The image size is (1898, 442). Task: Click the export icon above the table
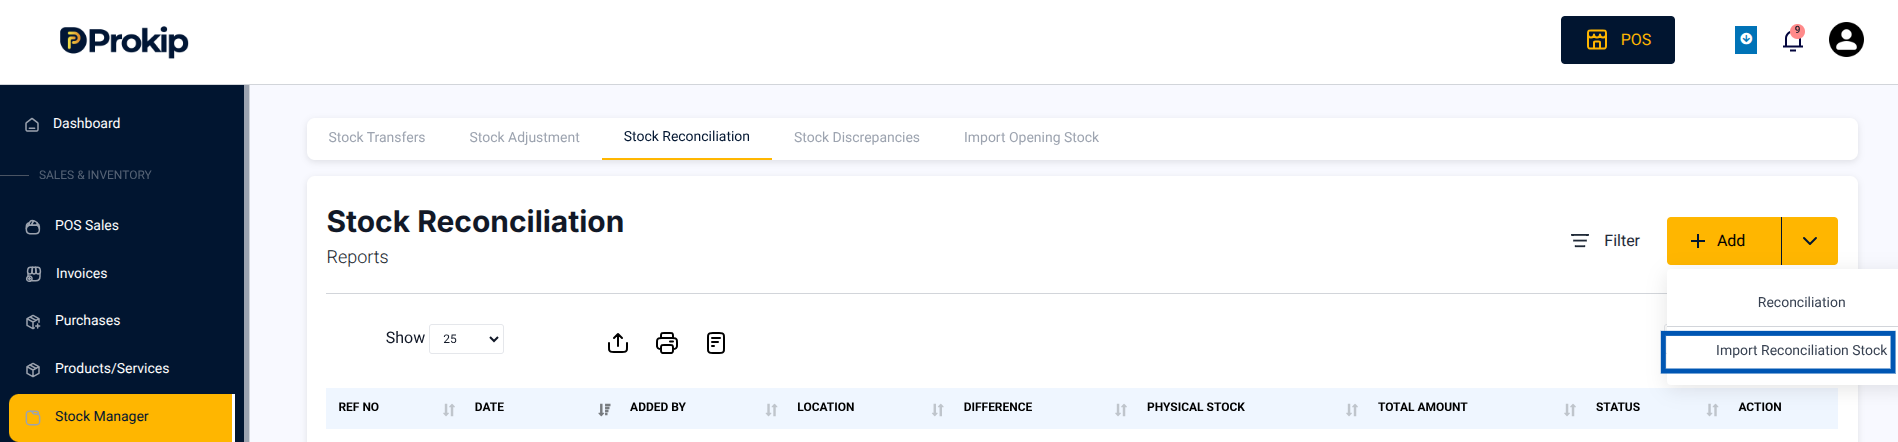pos(618,343)
